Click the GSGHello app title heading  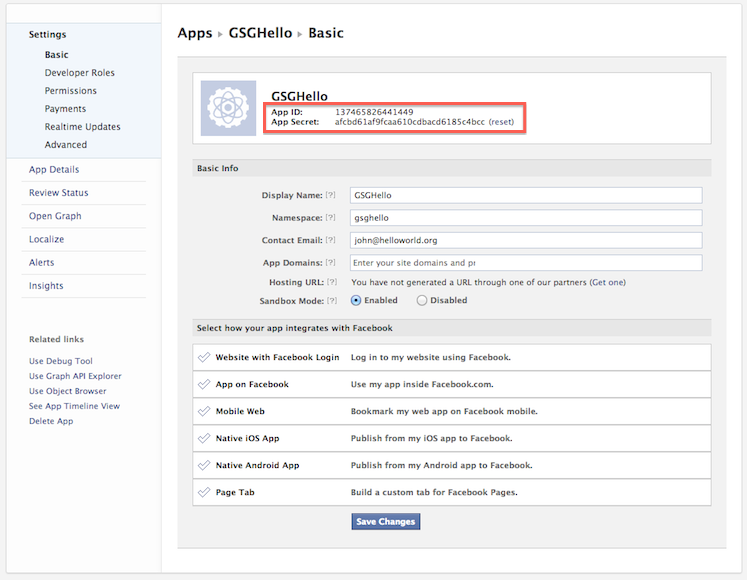(x=299, y=96)
